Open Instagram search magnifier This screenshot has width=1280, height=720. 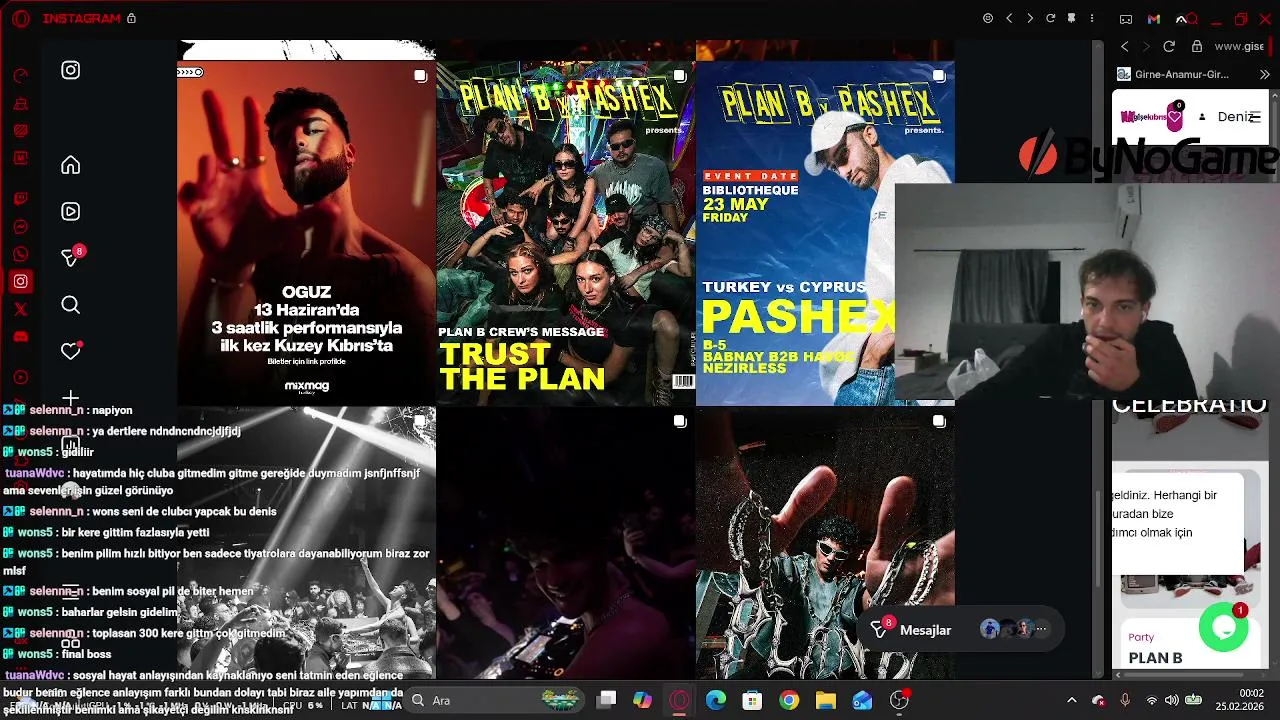click(x=70, y=305)
